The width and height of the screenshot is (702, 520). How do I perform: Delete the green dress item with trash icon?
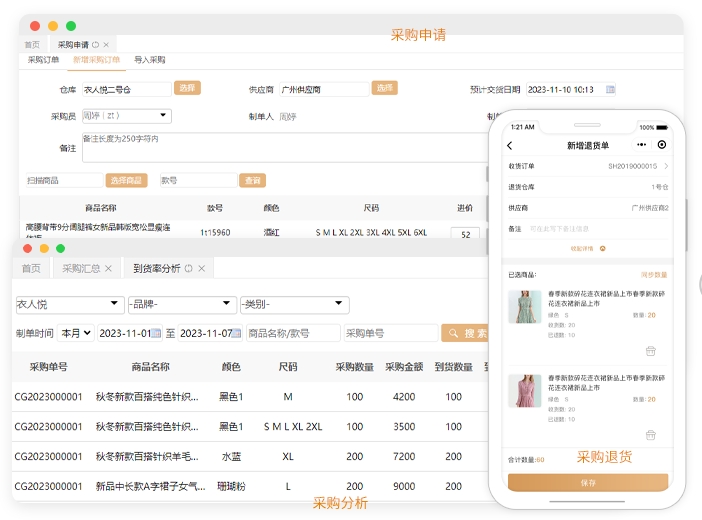(651, 351)
